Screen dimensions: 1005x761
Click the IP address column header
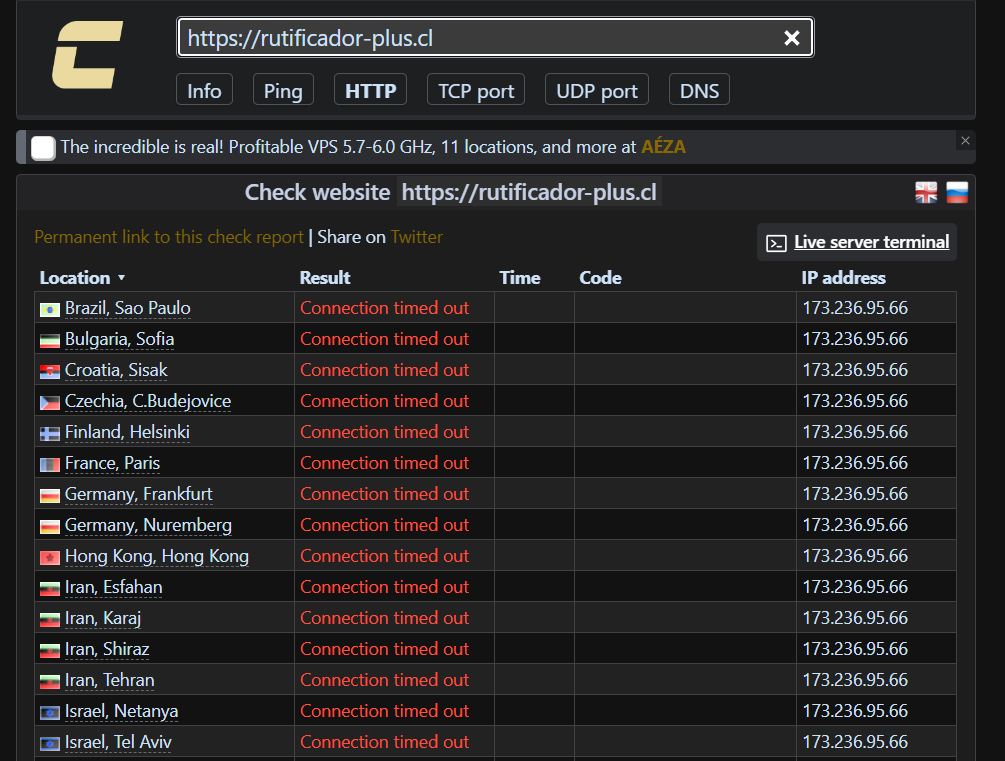[843, 278]
